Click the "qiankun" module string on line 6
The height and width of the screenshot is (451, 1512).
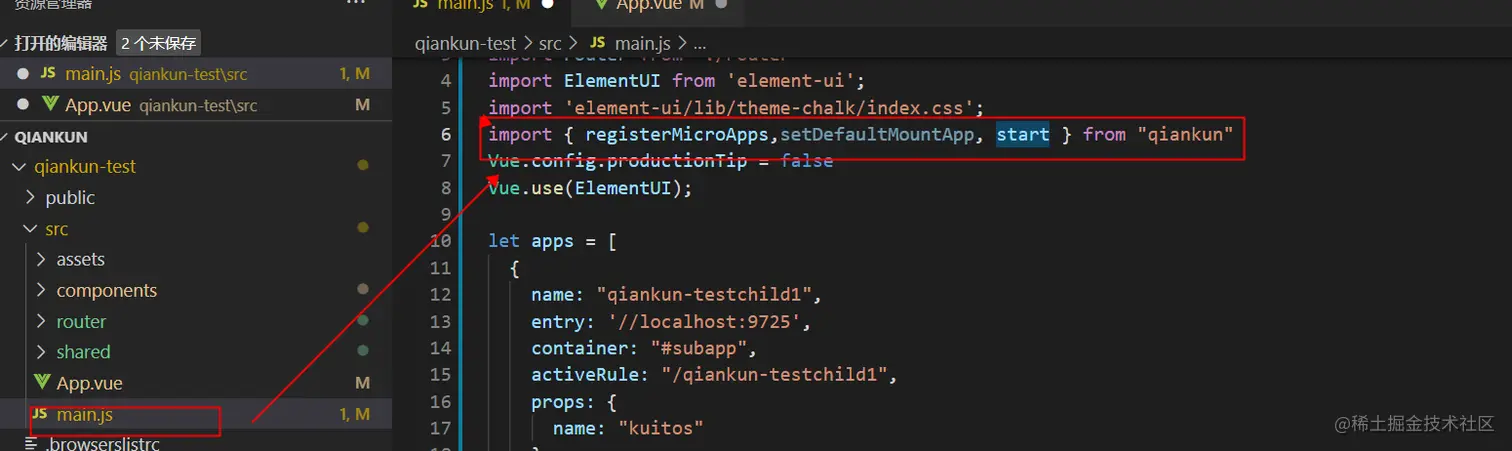tap(1185, 134)
